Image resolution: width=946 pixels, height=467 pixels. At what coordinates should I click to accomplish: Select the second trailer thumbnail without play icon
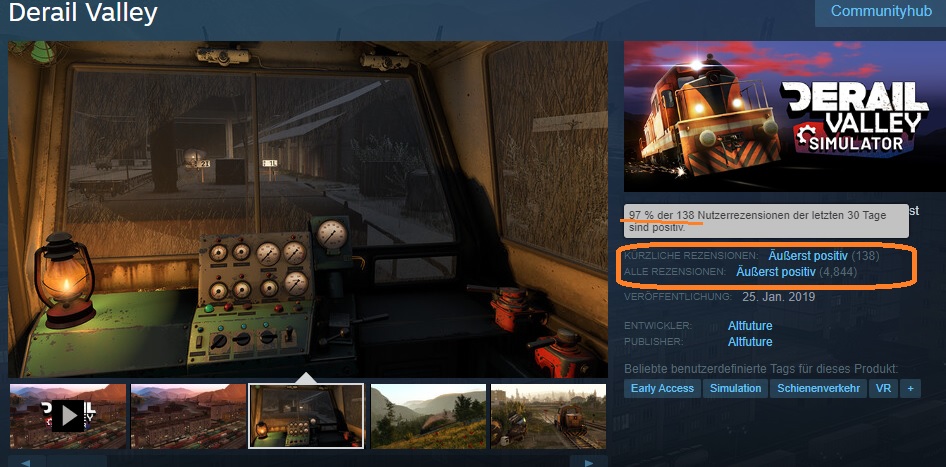point(188,416)
